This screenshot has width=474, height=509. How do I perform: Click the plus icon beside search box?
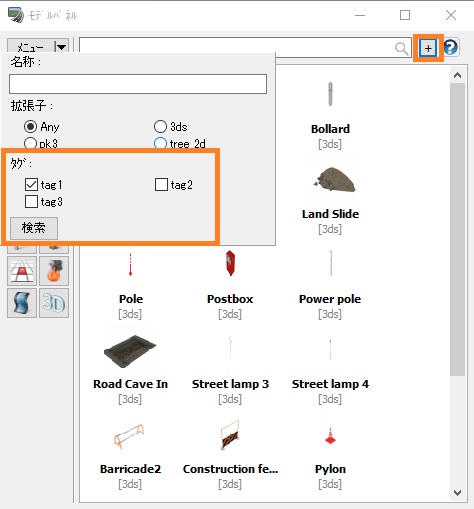(x=428, y=48)
